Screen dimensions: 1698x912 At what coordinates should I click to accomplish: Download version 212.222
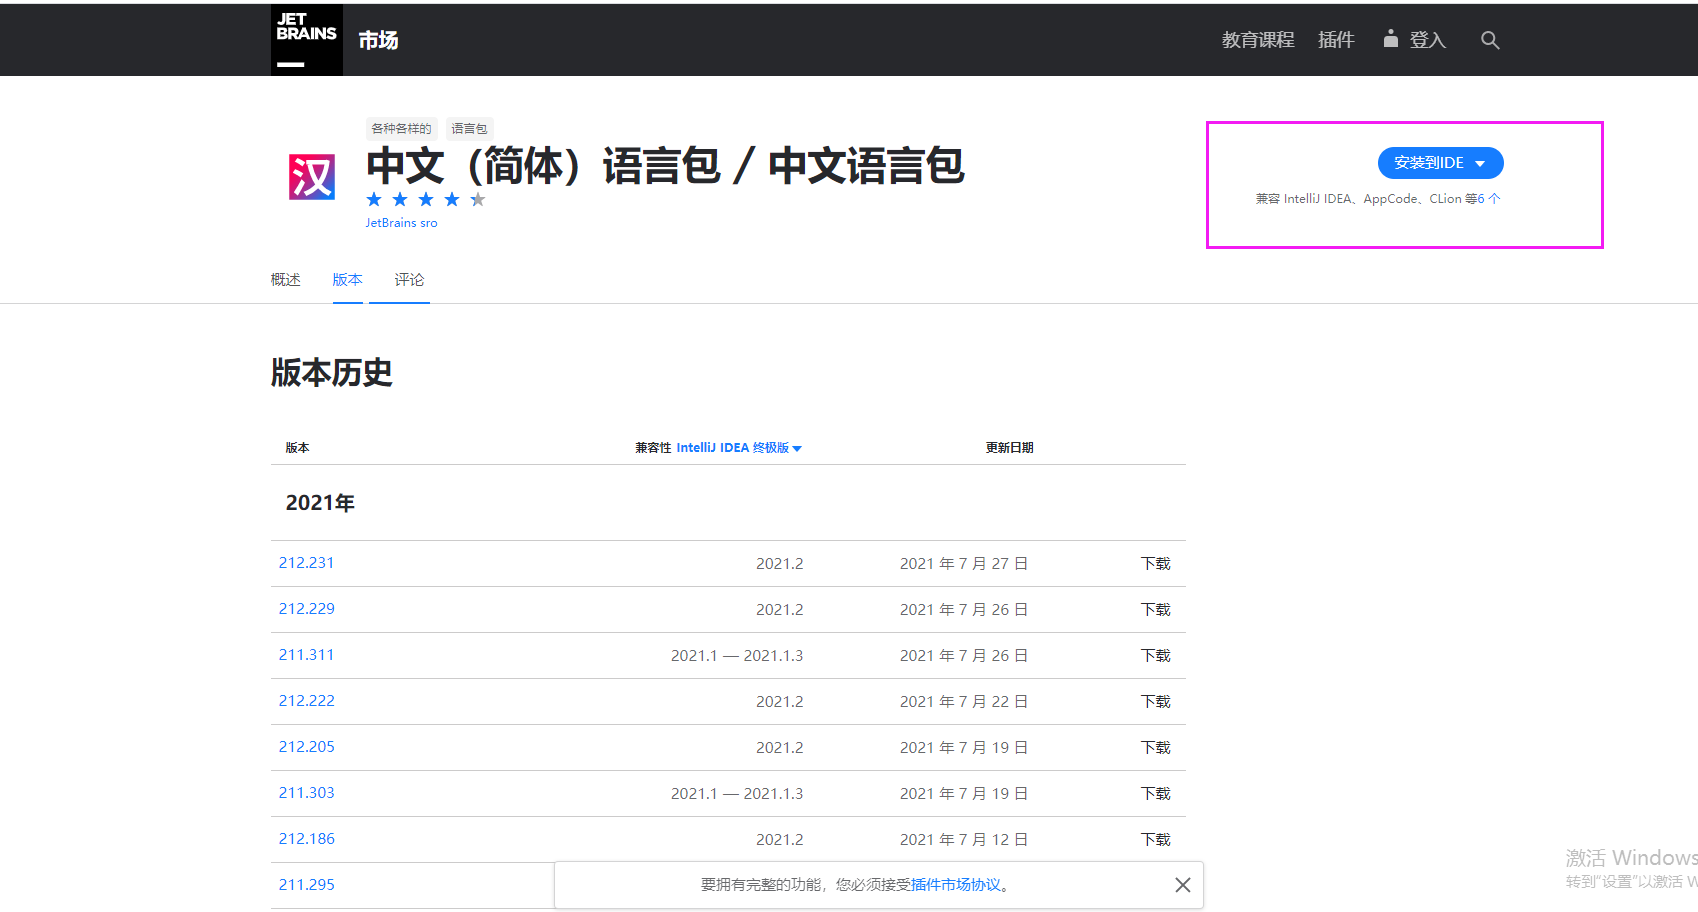pos(1156,702)
